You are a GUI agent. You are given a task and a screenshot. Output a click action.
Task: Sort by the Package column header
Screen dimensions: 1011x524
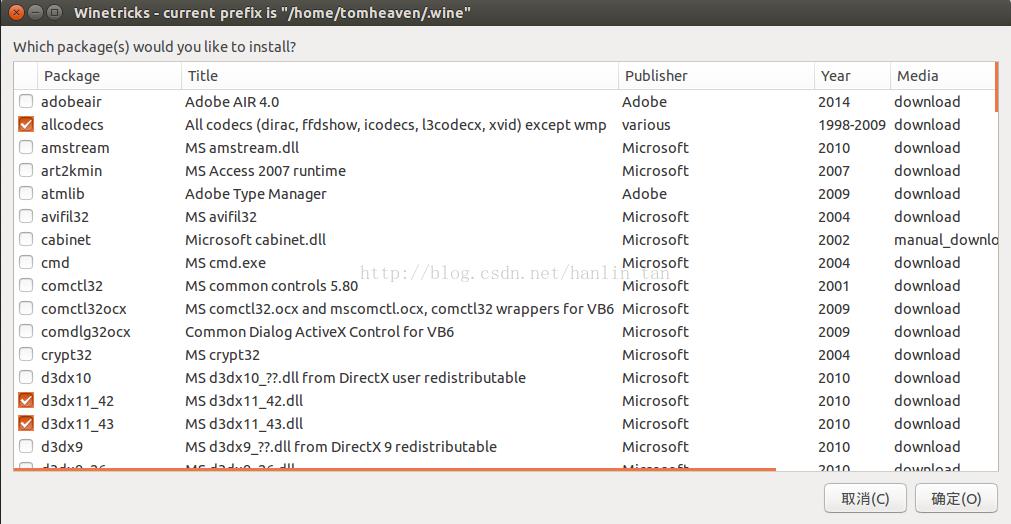(110, 76)
